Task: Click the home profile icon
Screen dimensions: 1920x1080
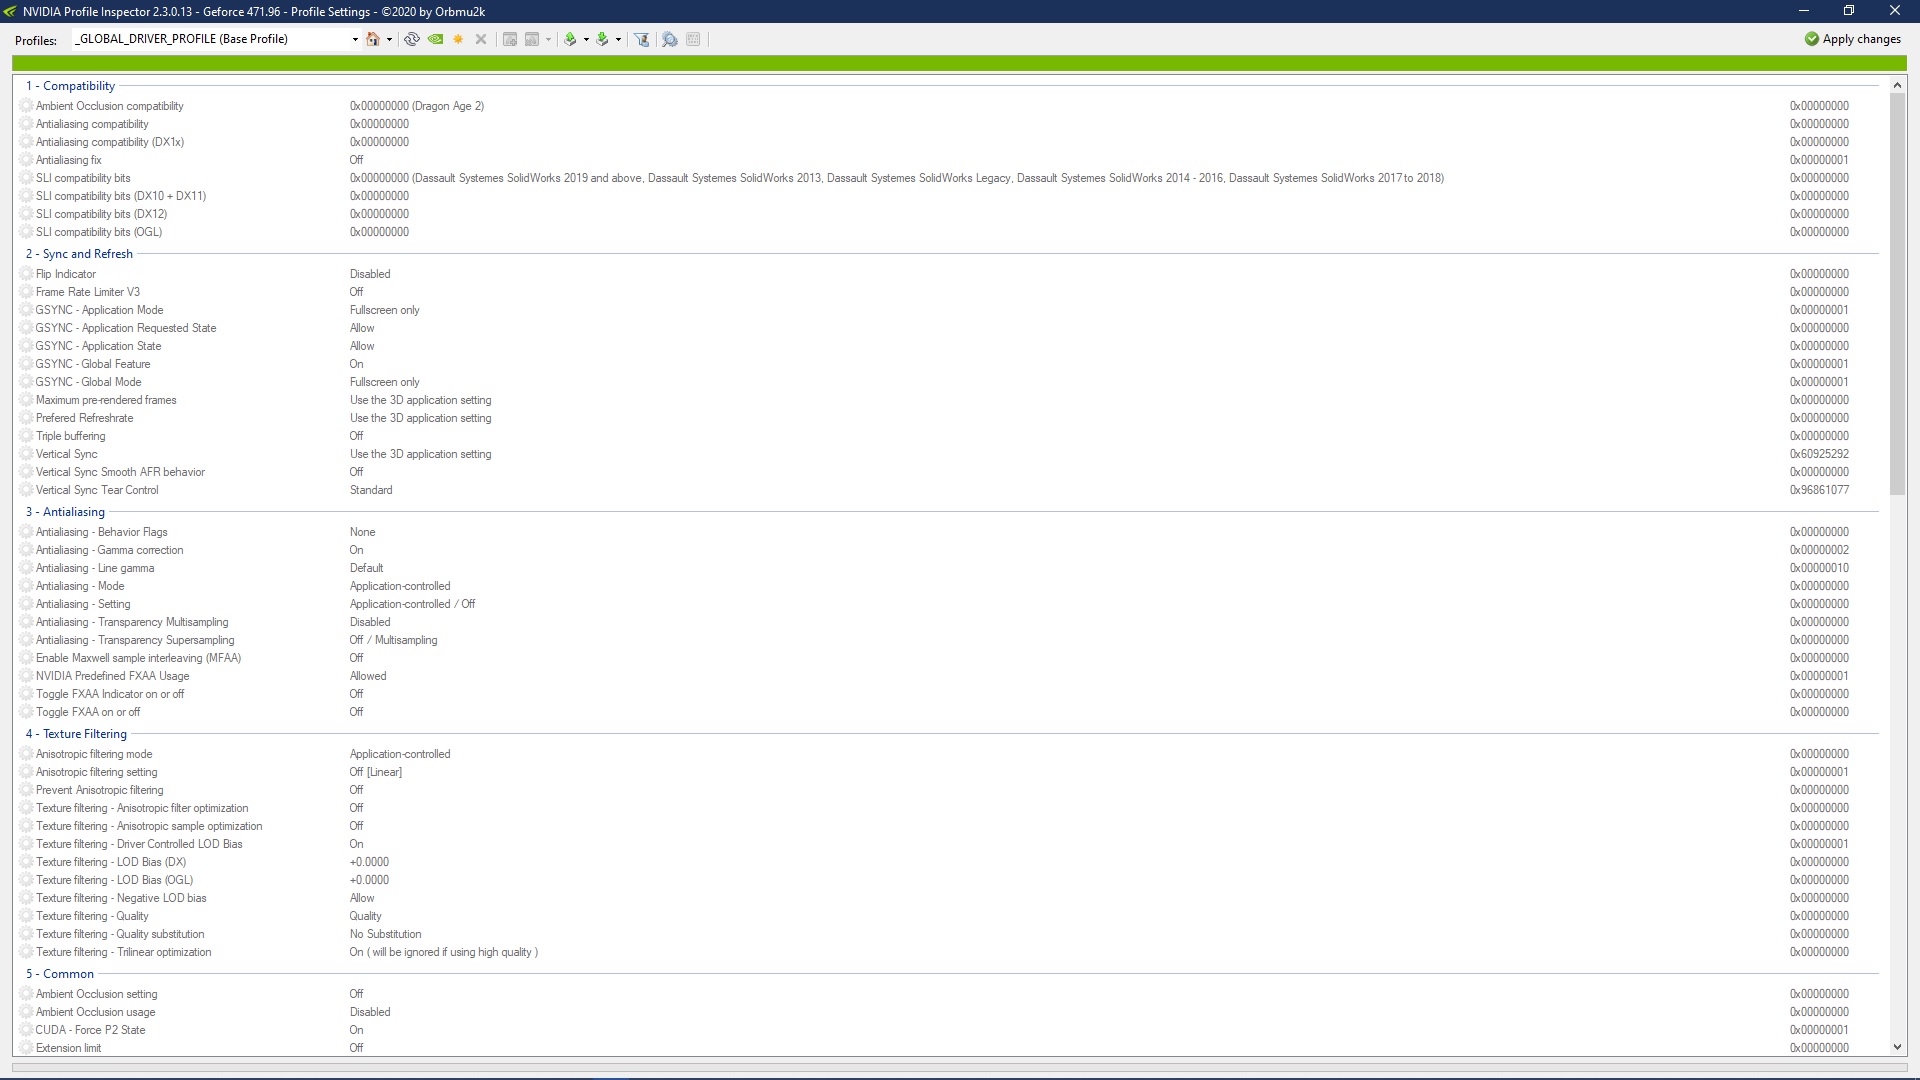Action: point(373,39)
